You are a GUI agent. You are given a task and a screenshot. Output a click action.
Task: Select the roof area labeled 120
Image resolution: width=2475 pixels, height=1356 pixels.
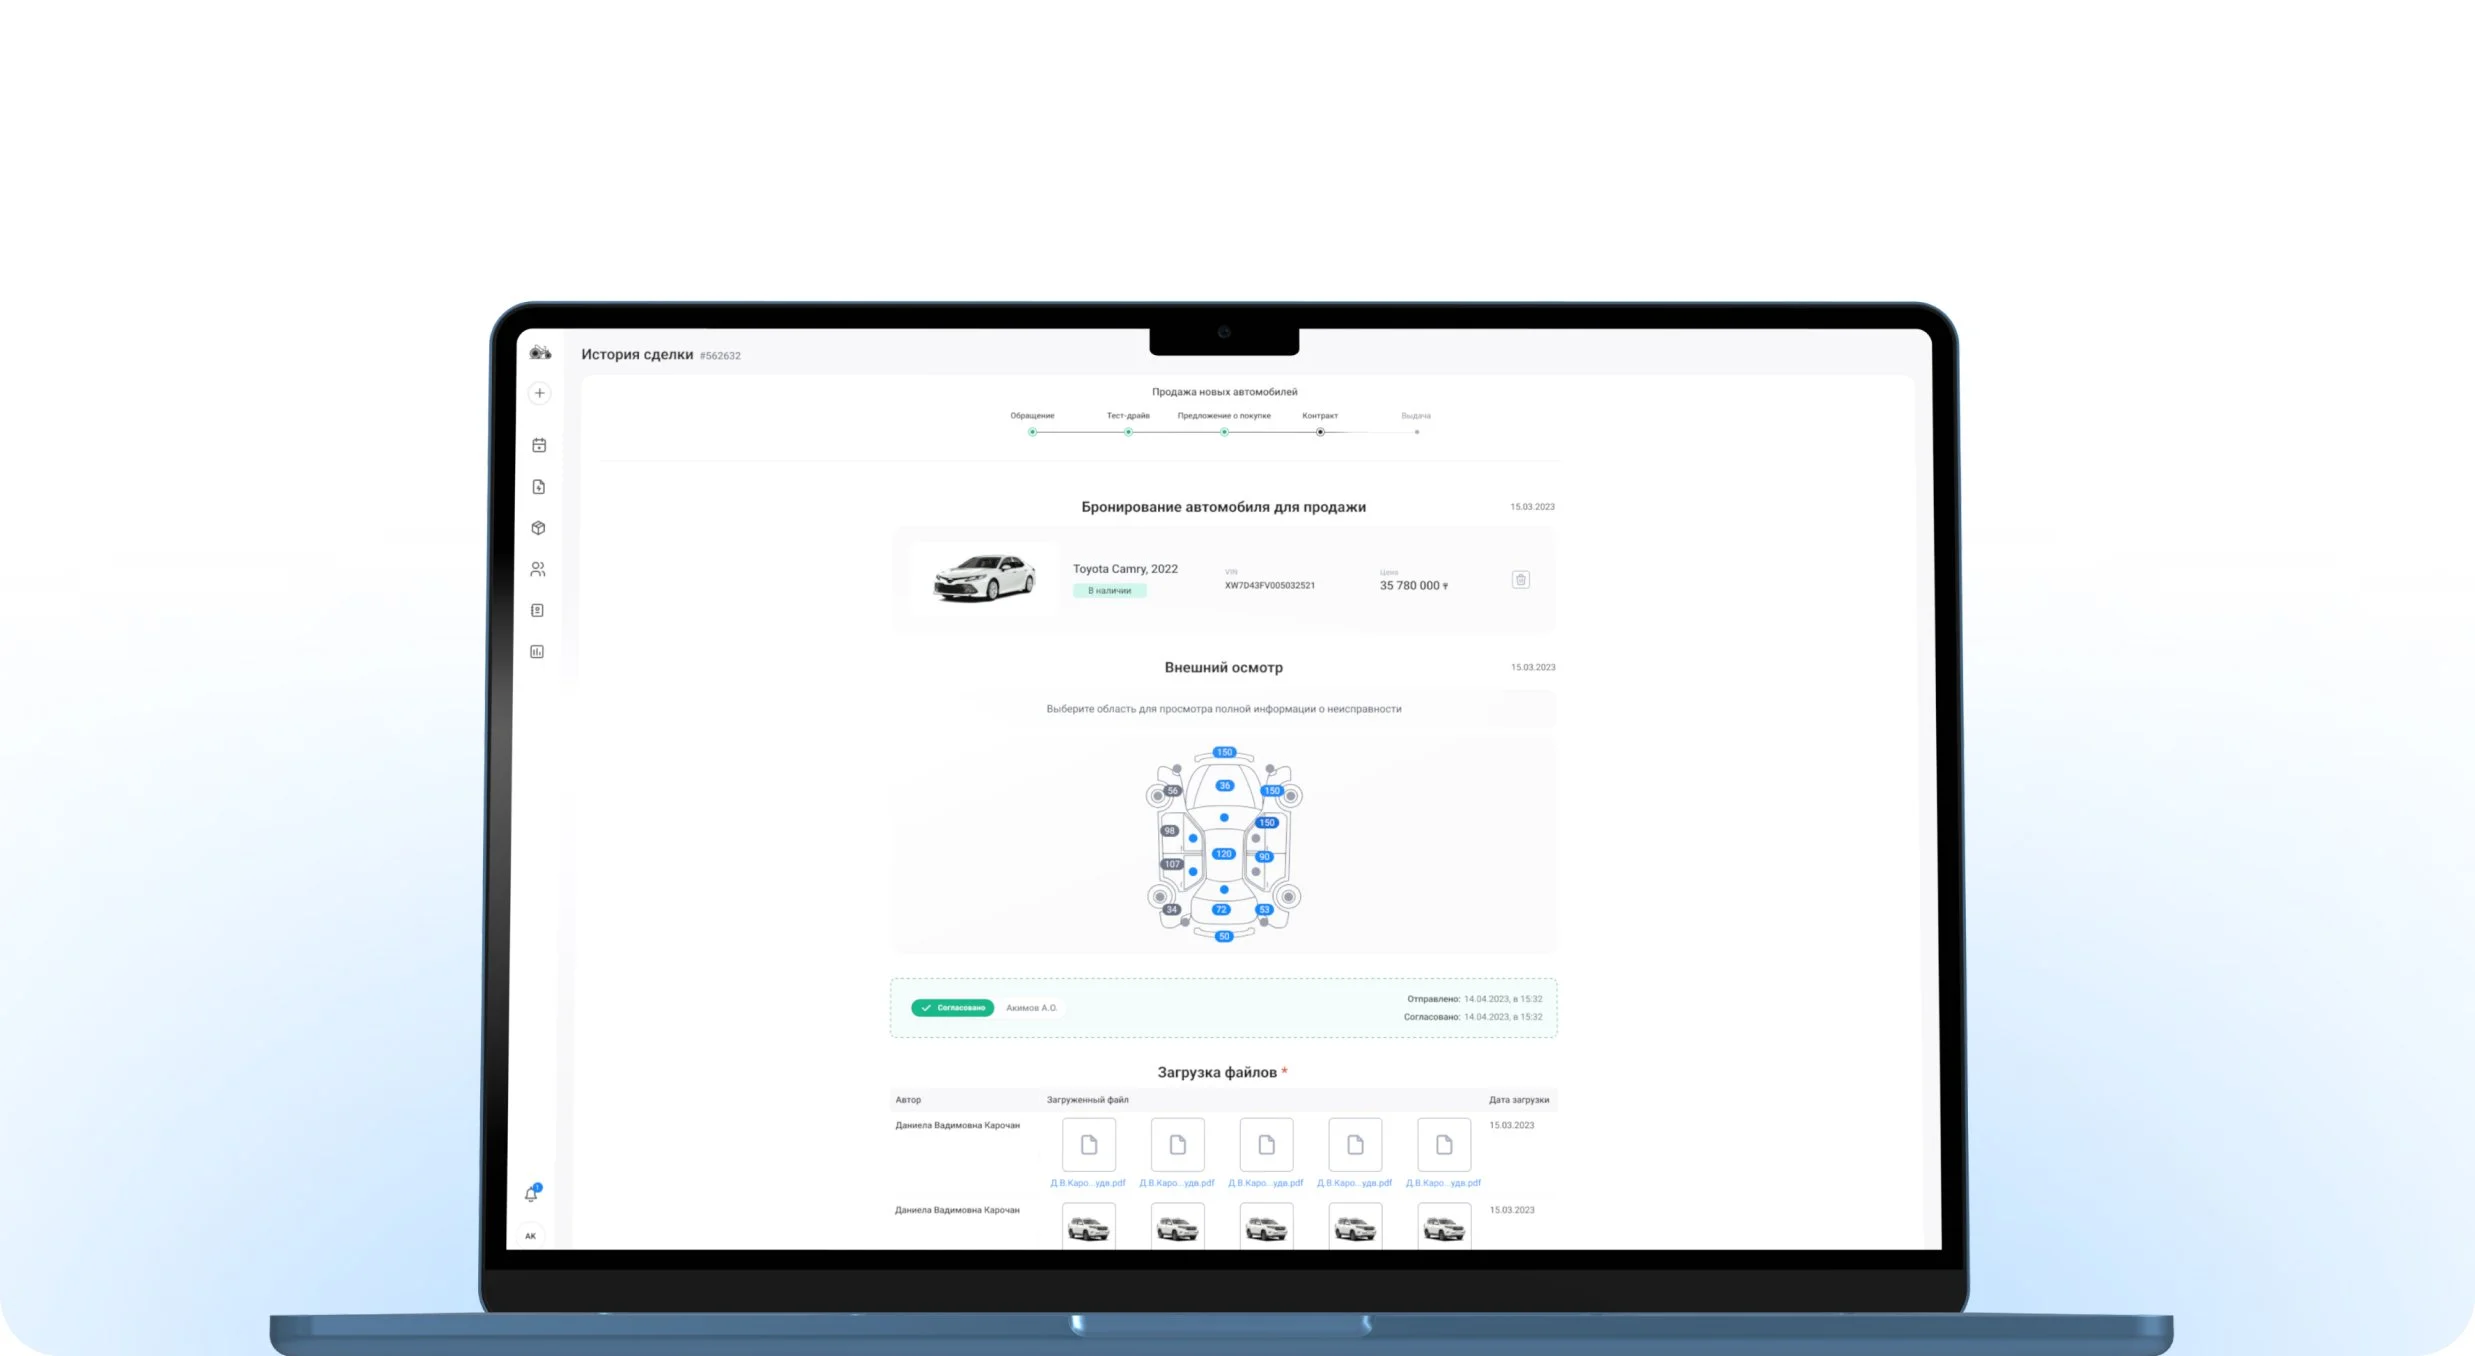pos(1223,854)
